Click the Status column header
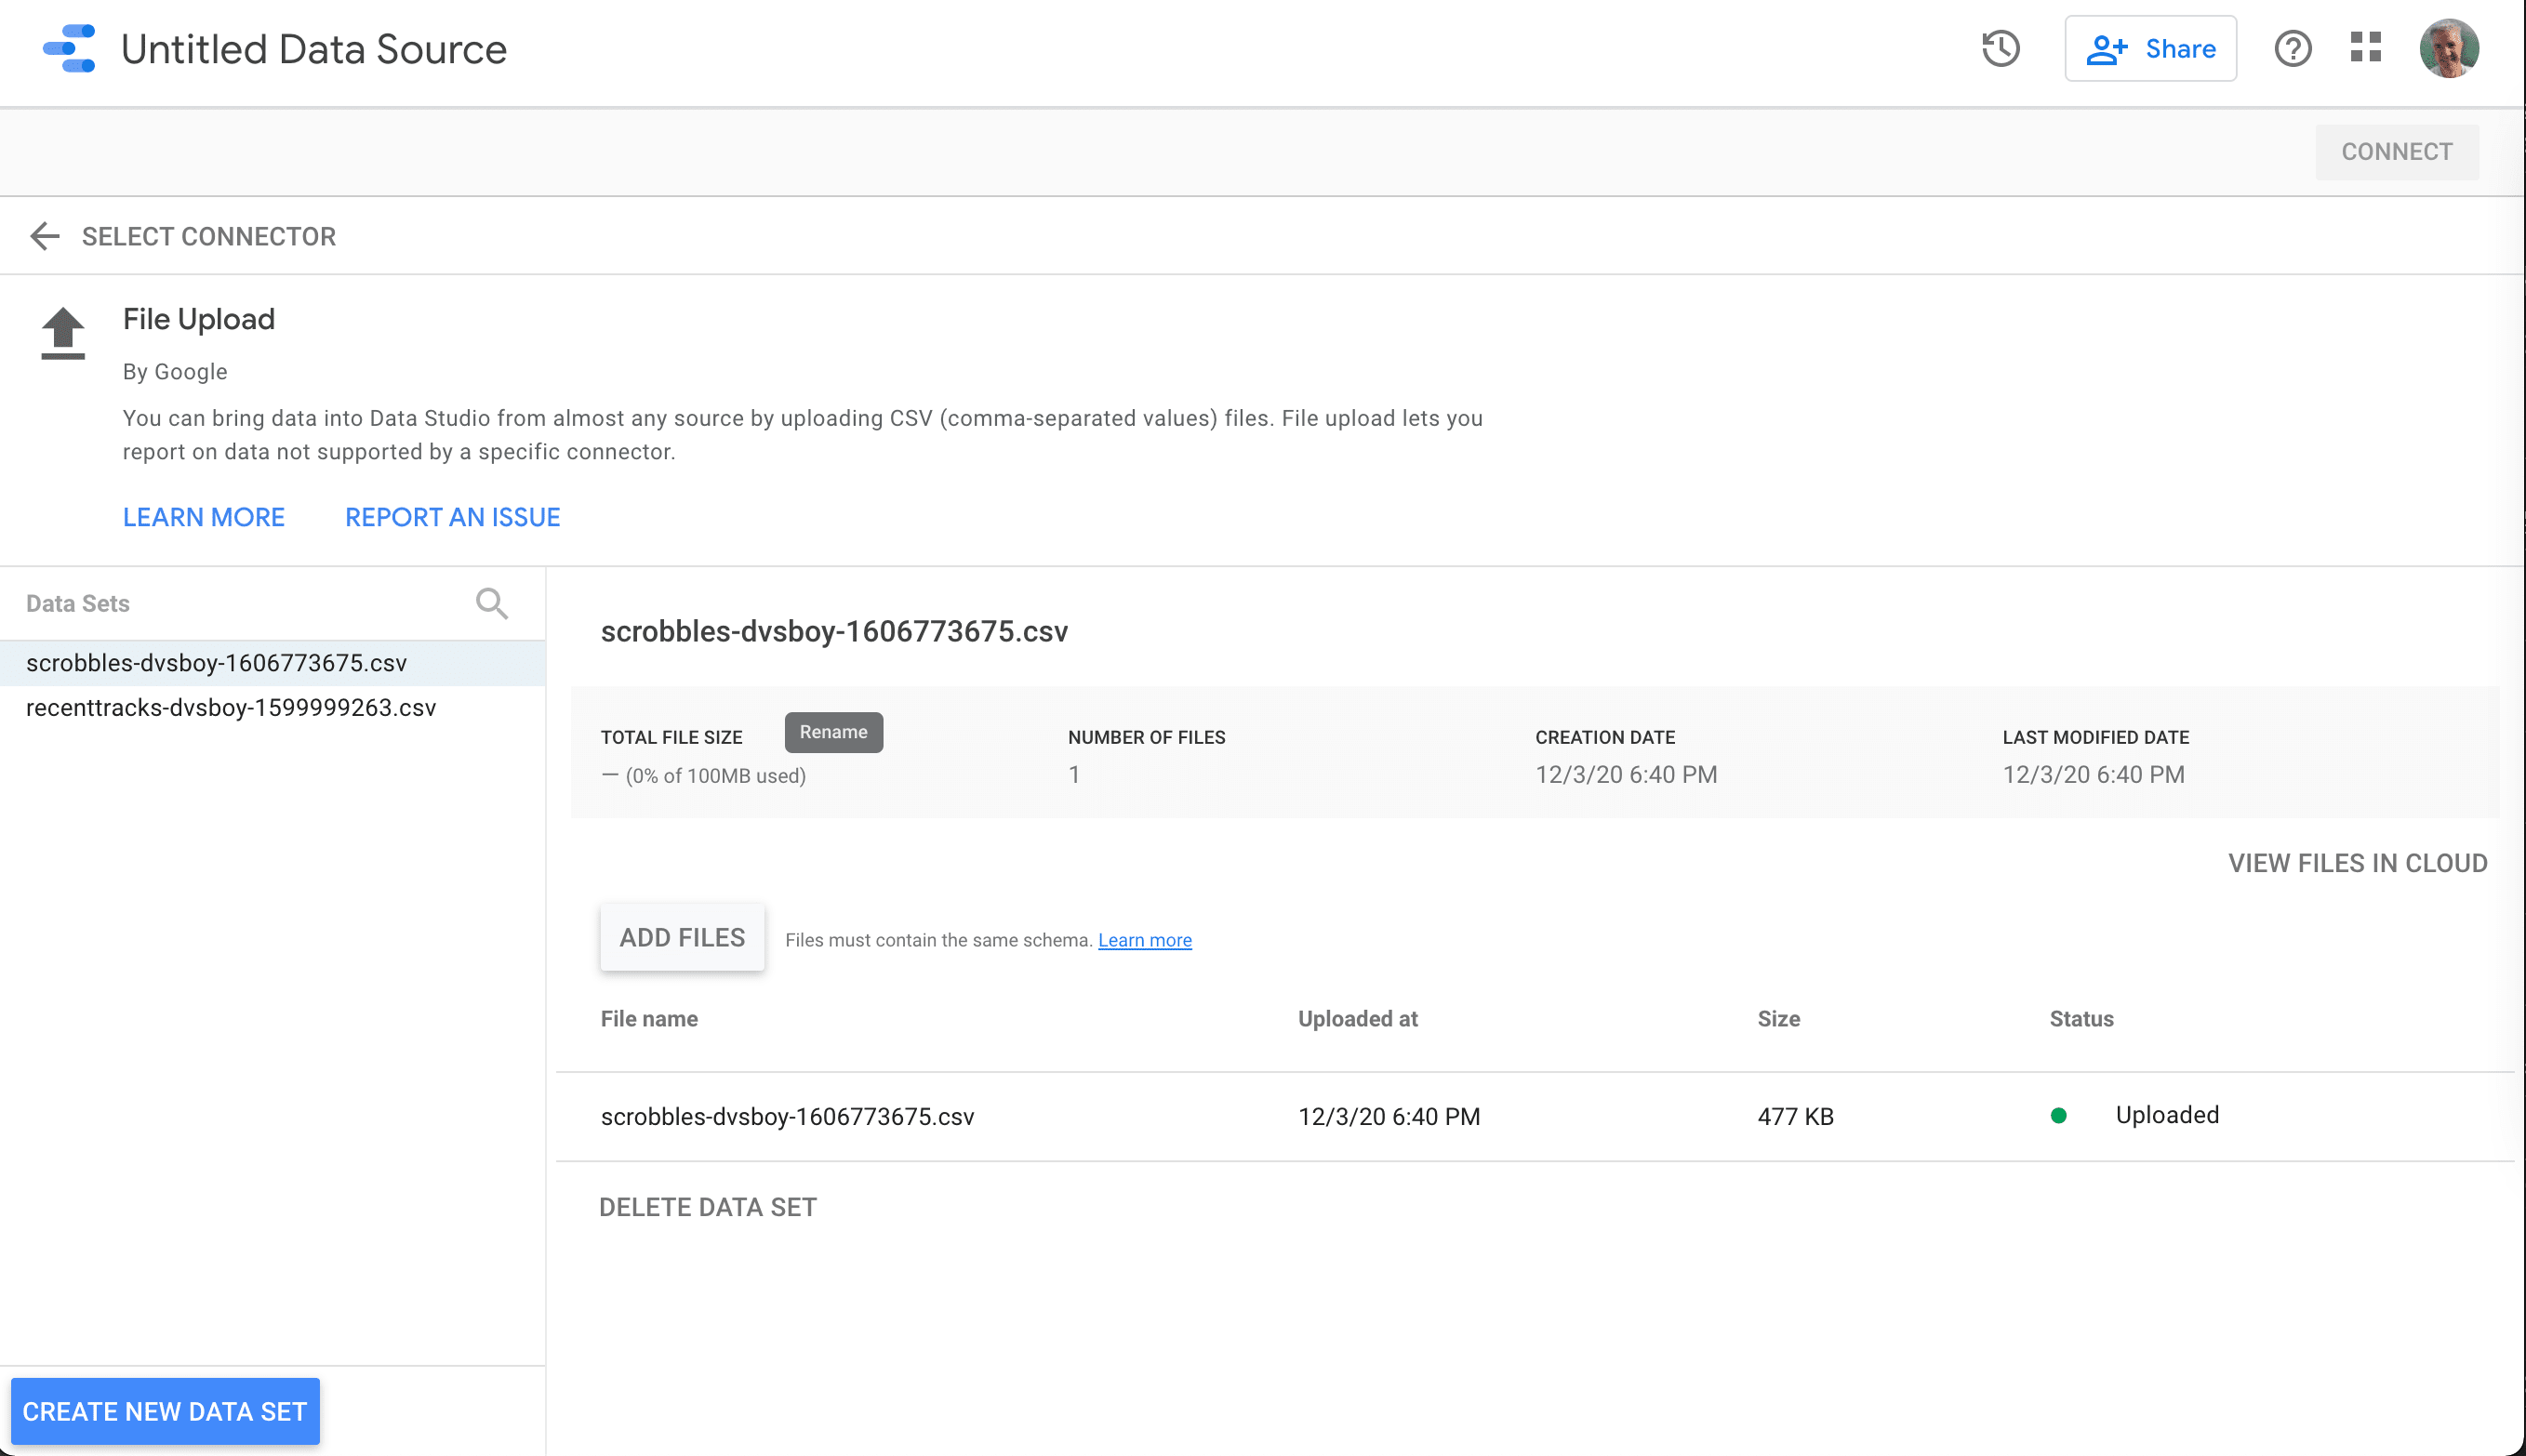This screenshot has height=1456, width=2526. coord(2081,1019)
